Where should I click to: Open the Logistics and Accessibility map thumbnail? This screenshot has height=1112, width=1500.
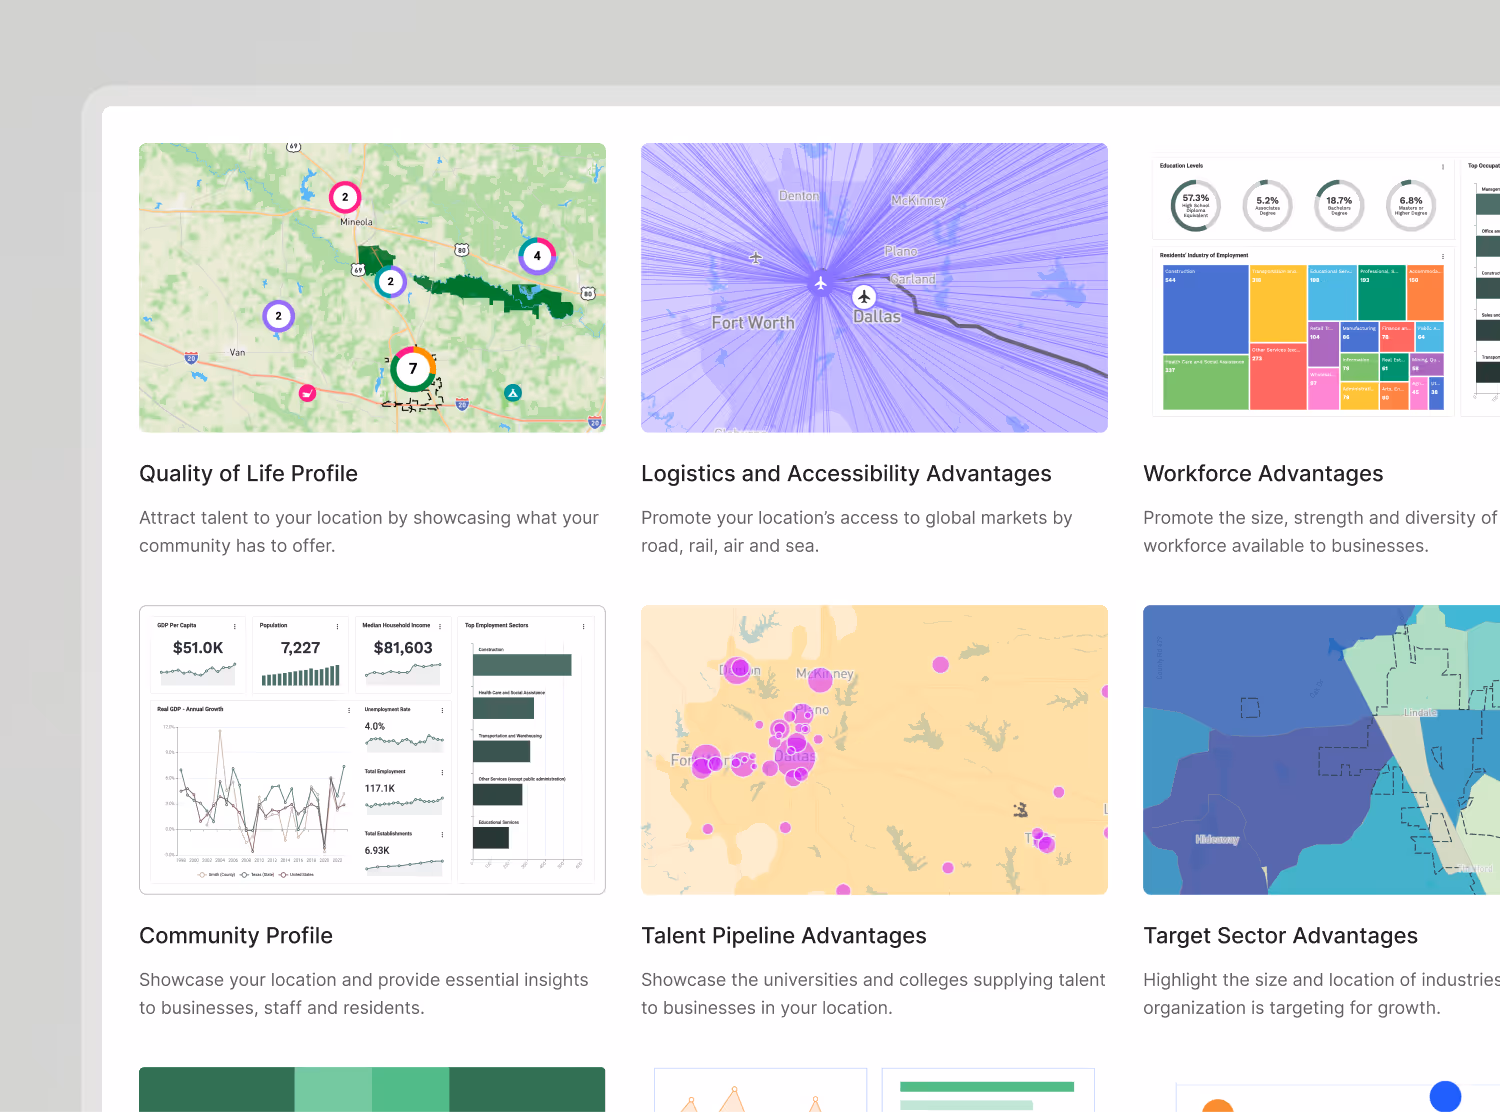point(874,288)
